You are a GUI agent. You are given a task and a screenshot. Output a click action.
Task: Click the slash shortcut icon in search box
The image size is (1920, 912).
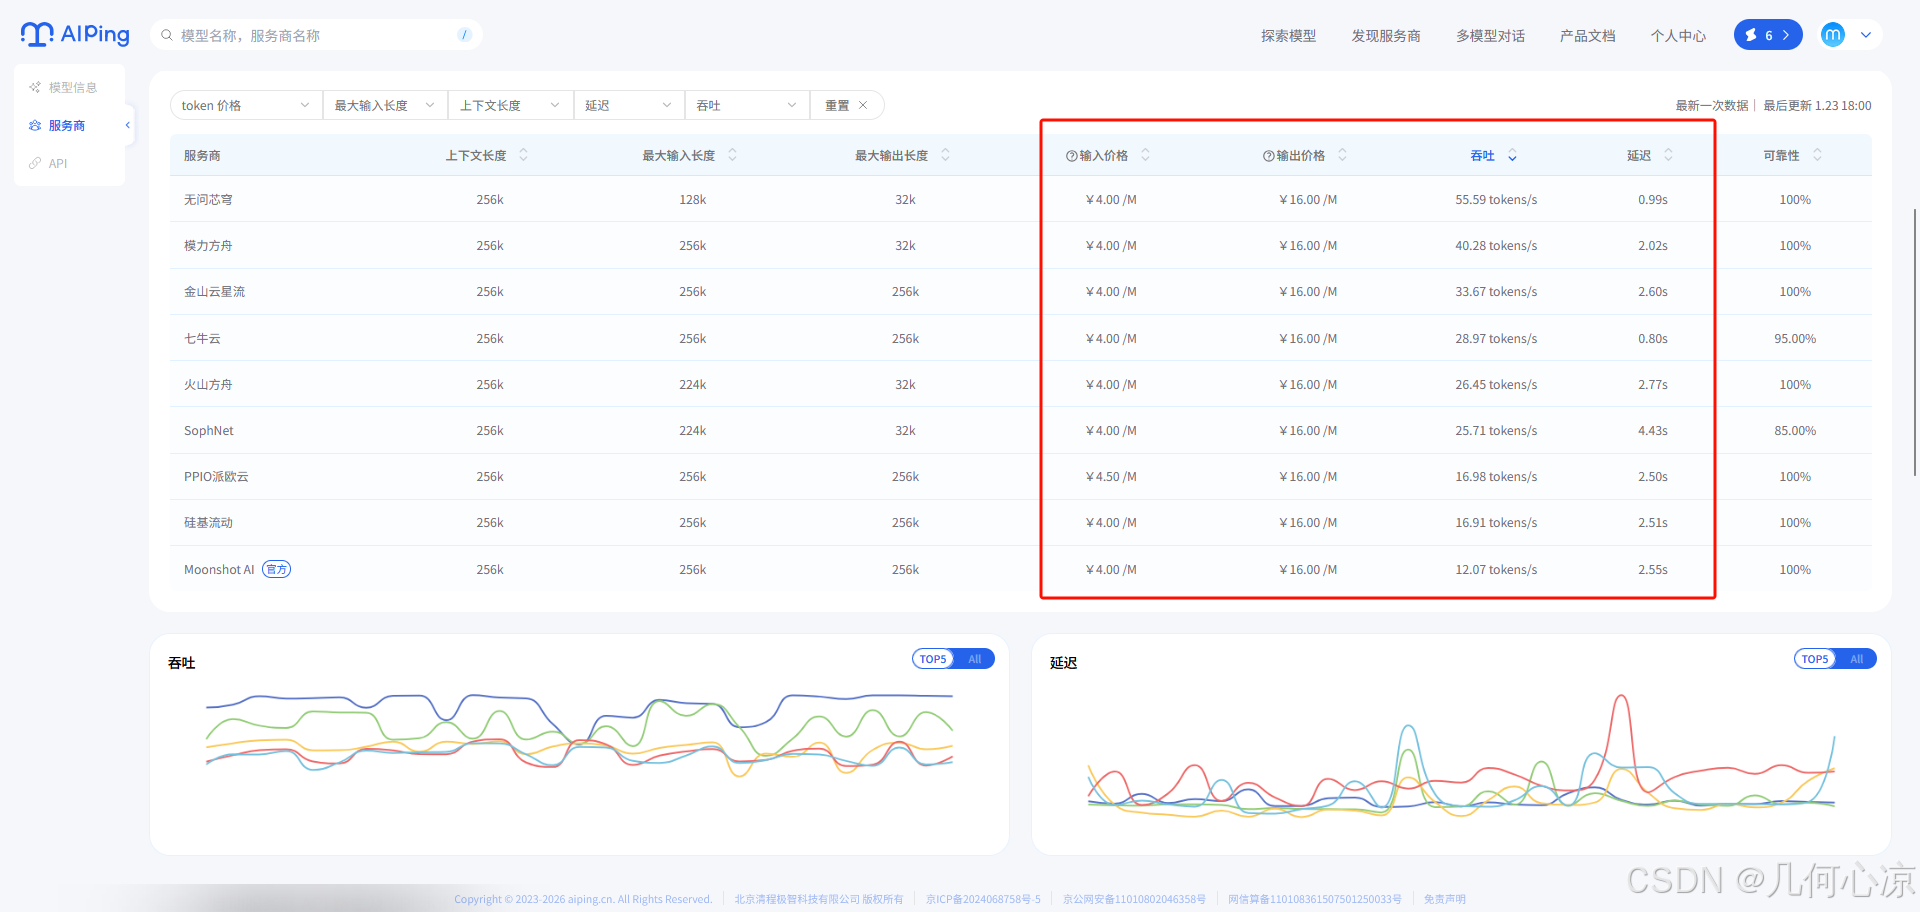click(464, 35)
